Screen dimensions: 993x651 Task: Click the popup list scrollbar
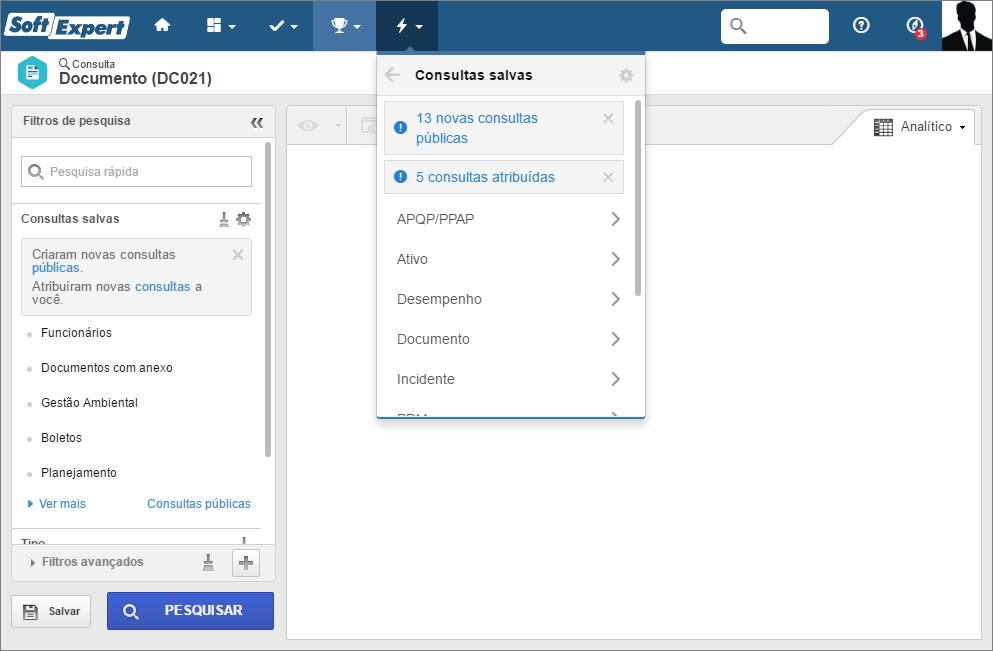point(638,198)
